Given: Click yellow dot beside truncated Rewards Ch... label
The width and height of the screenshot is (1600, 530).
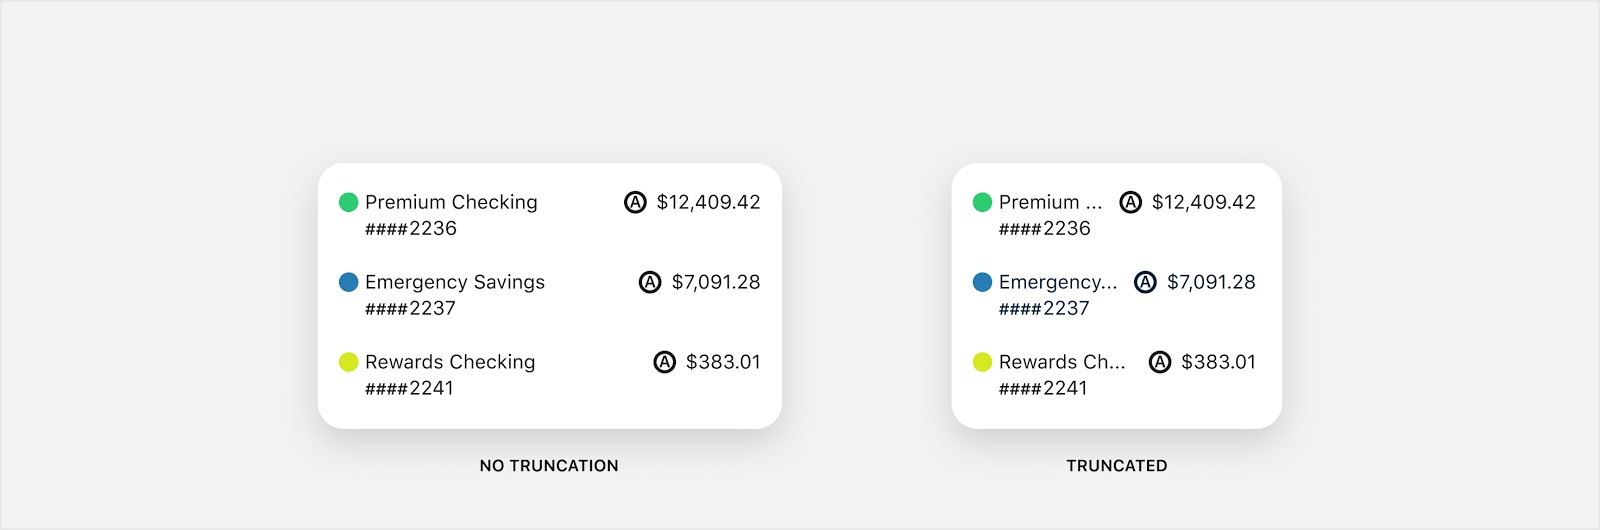Looking at the screenshot, I should (983, 362).
